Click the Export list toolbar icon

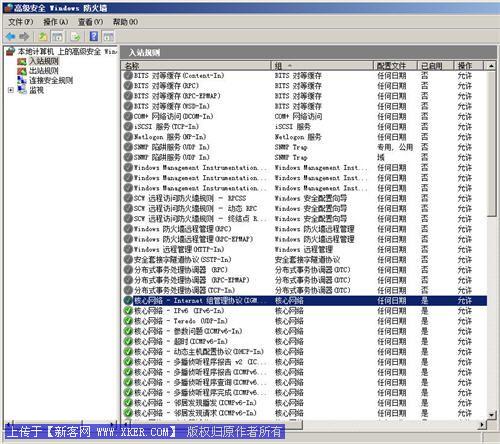[x=76, y=36]
